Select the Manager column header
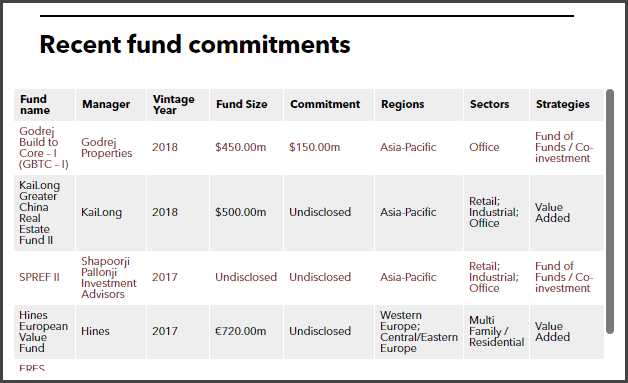Image resolution: width=628 pixels, height=383 pixels. coord(111,105)
